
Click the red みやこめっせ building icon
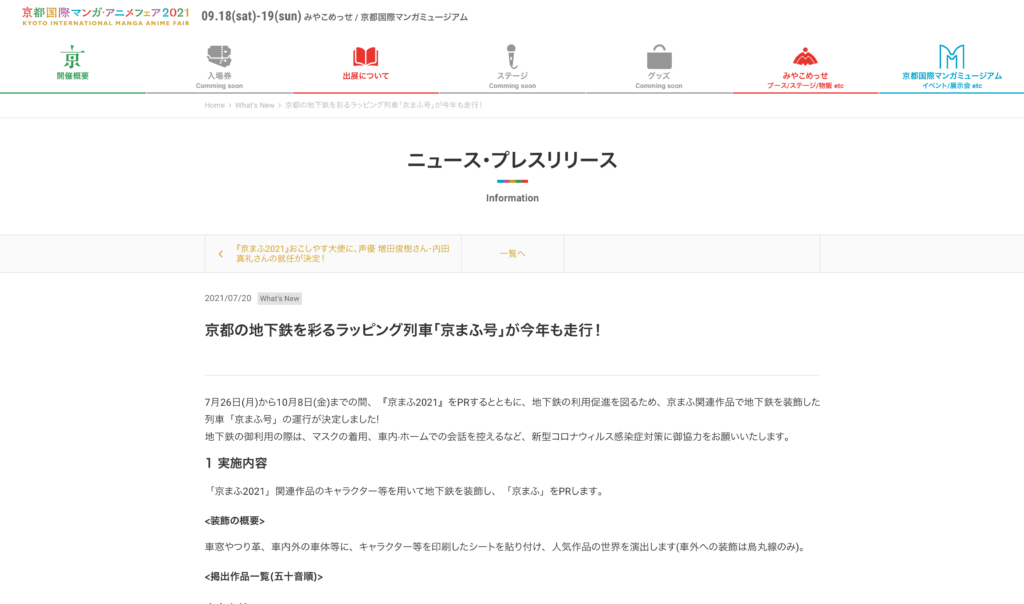[805, 57]
